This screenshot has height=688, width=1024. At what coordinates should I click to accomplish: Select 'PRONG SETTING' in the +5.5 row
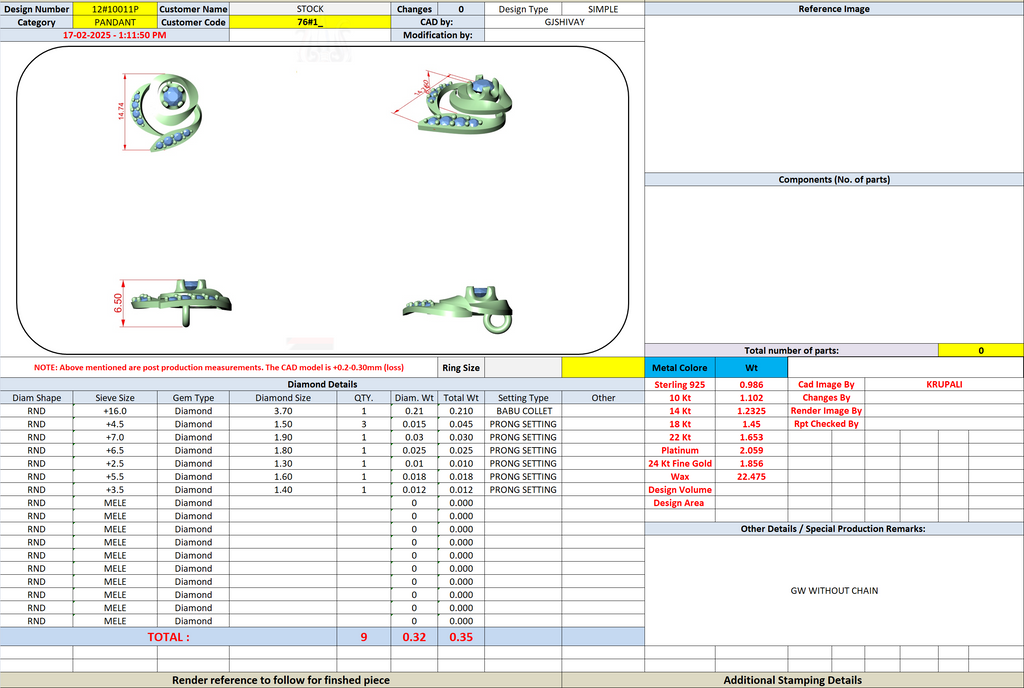[x=523, y=477]
